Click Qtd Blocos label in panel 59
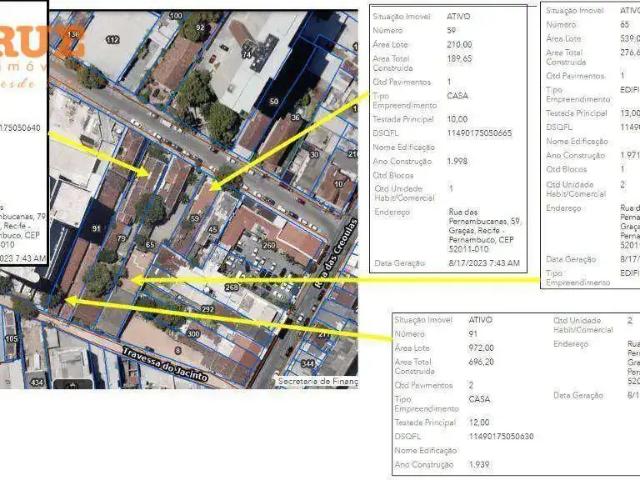This screenshot has height=480, width=640. (393, 176)
